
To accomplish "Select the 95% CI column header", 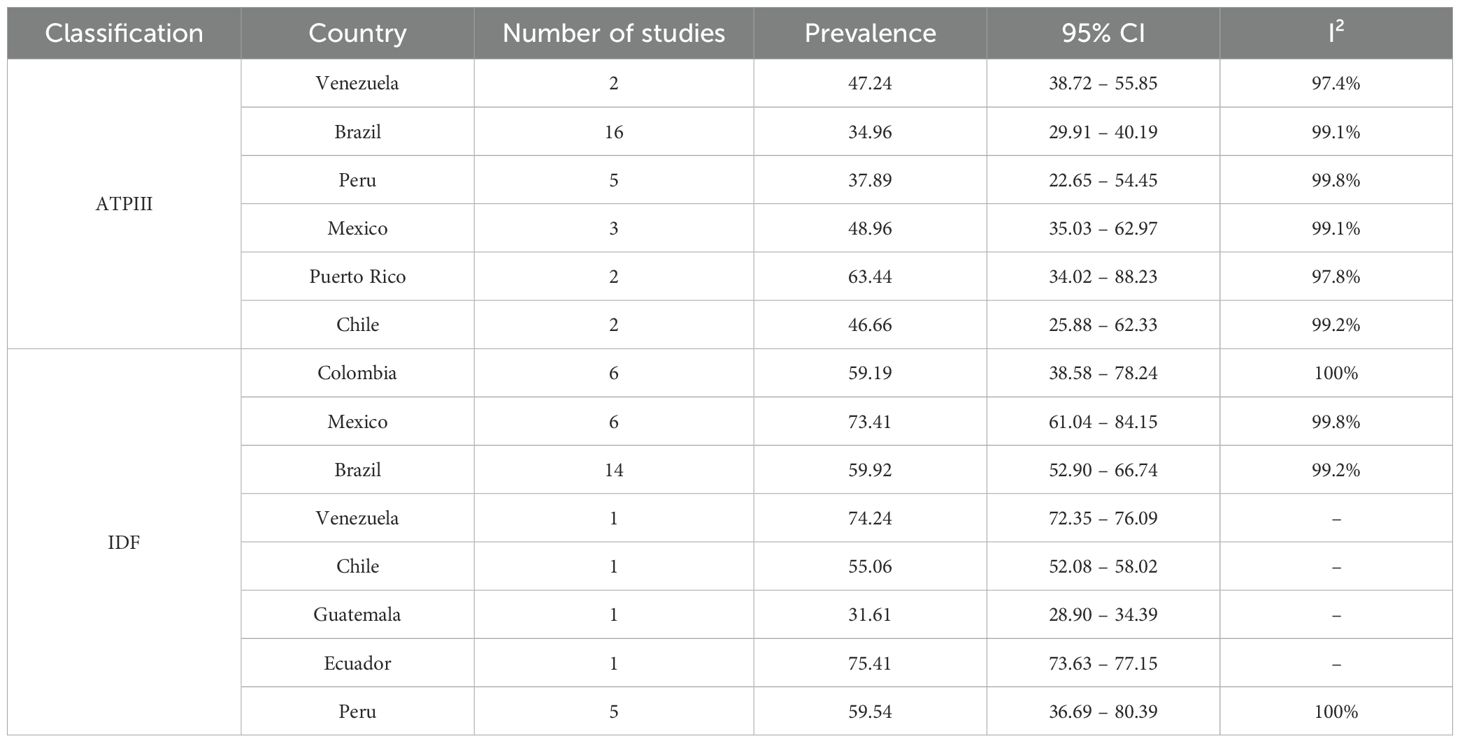I will pos(1103,33).
